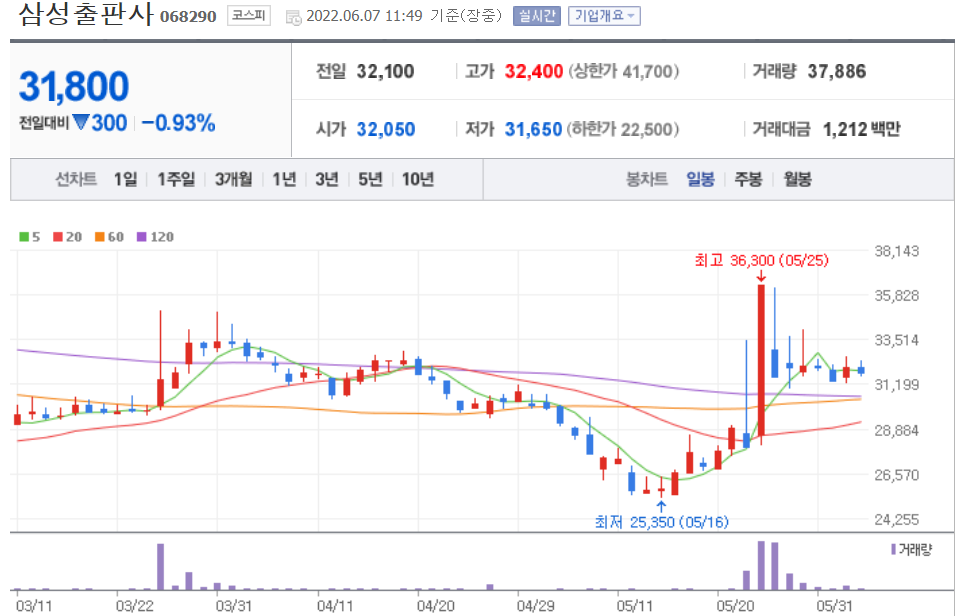
Task: Click the purple 120-day moving average swatch
Action: point(141,236)
